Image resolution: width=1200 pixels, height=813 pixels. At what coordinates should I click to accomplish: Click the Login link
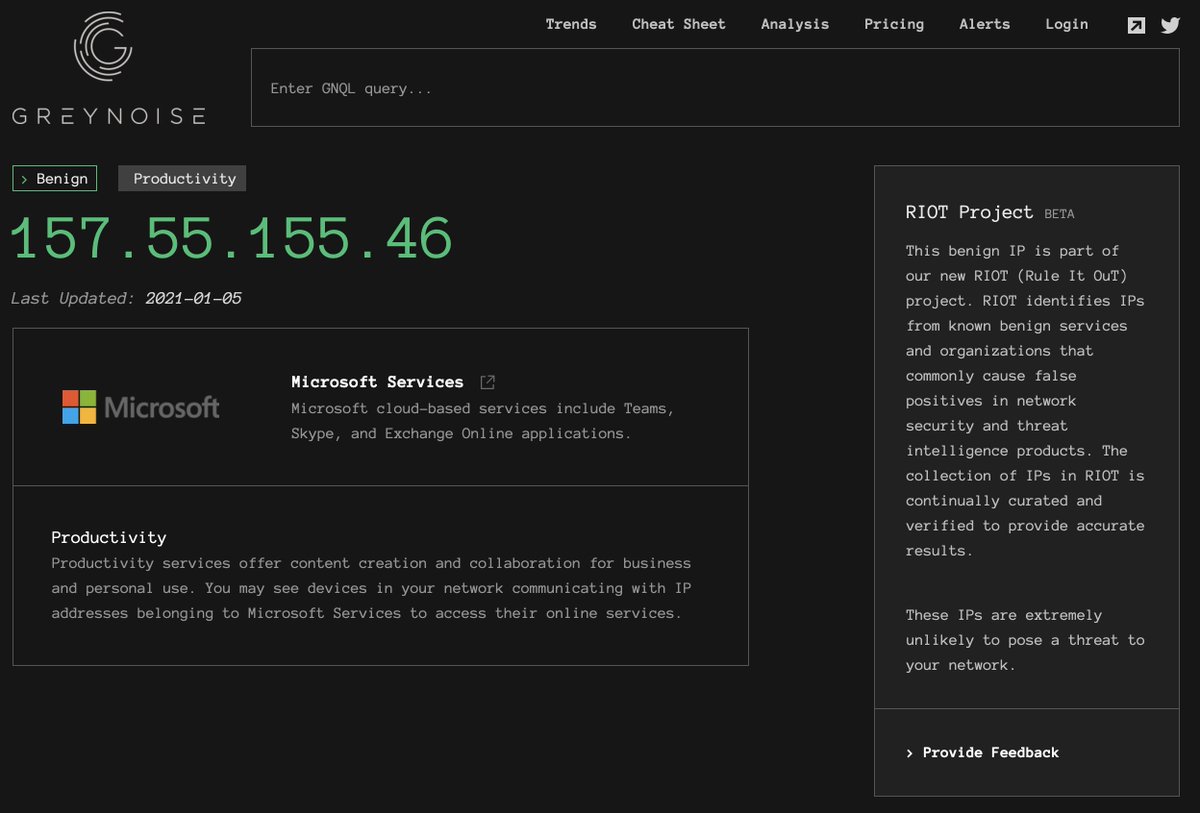1067,24
